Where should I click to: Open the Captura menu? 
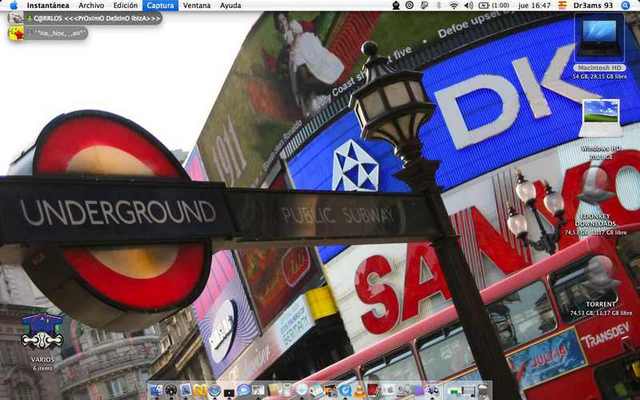coord(160,5)
